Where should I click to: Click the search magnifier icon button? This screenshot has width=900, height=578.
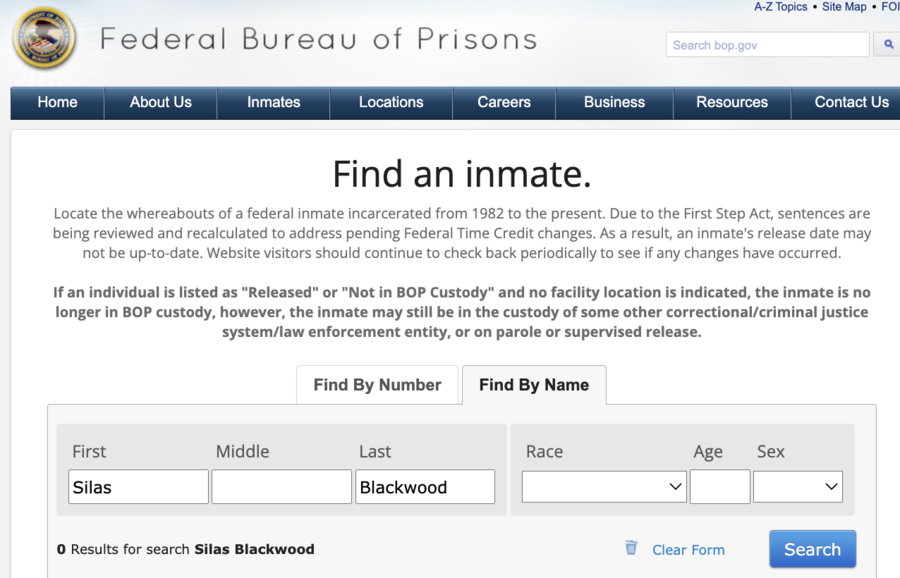tap(887, 45)
